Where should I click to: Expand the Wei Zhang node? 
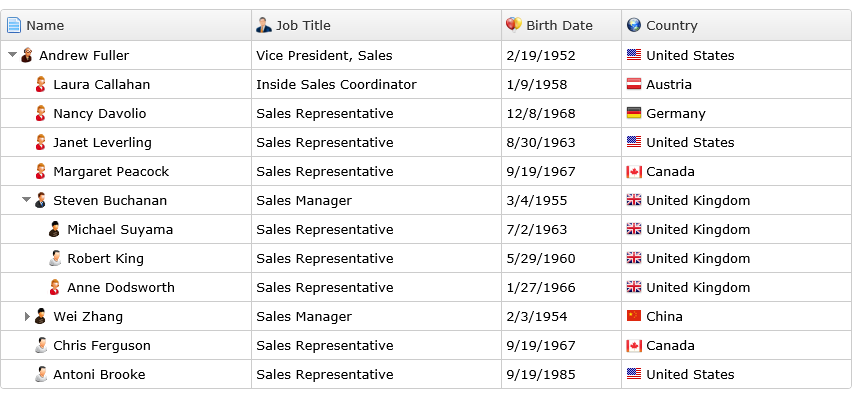(27, 316)
